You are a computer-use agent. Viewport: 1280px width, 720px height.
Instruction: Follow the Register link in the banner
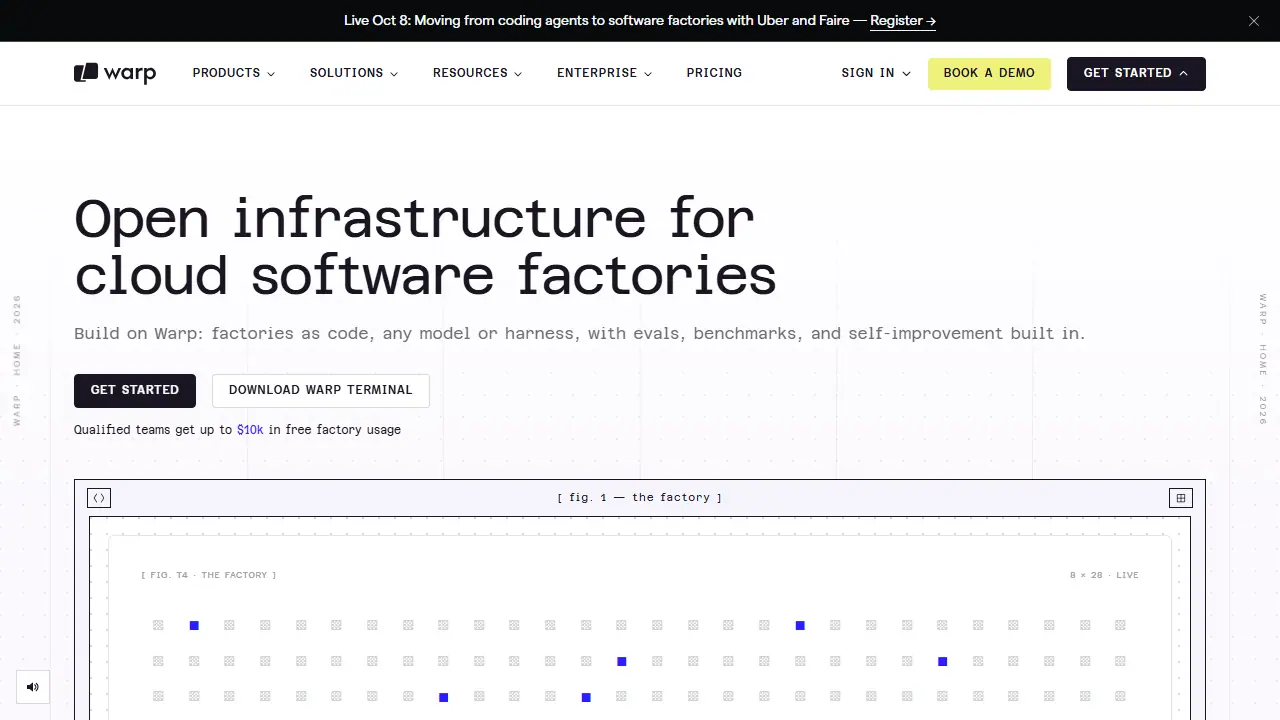[x=903, y=21]
